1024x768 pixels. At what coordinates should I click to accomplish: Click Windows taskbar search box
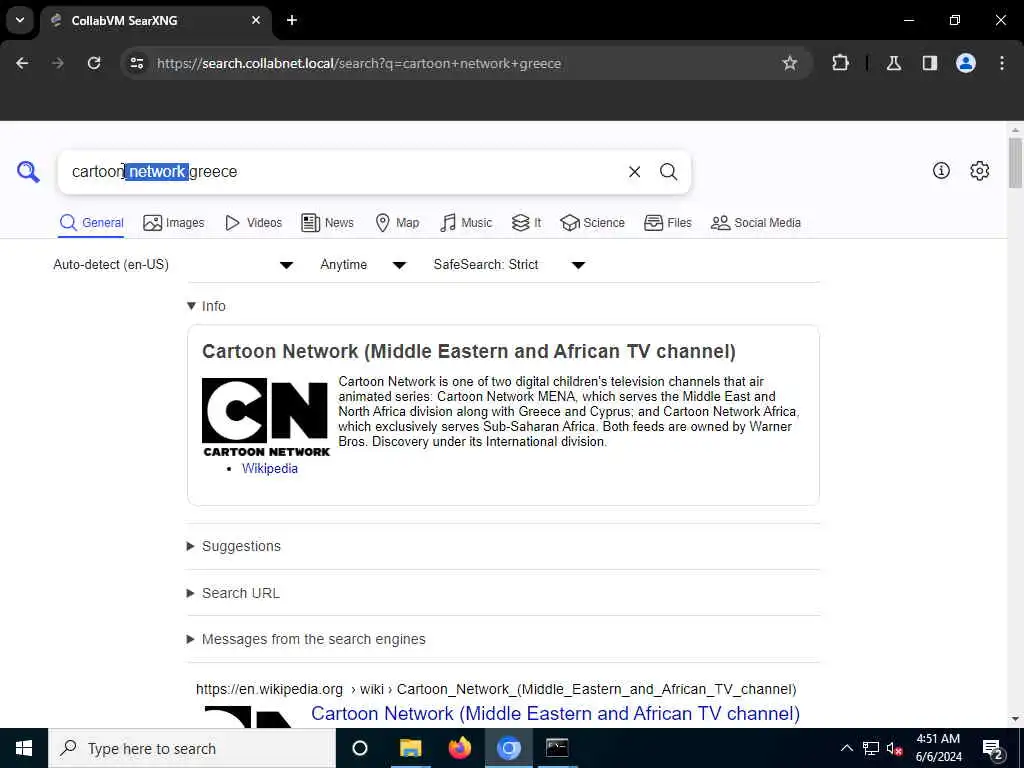click(192, 748)
